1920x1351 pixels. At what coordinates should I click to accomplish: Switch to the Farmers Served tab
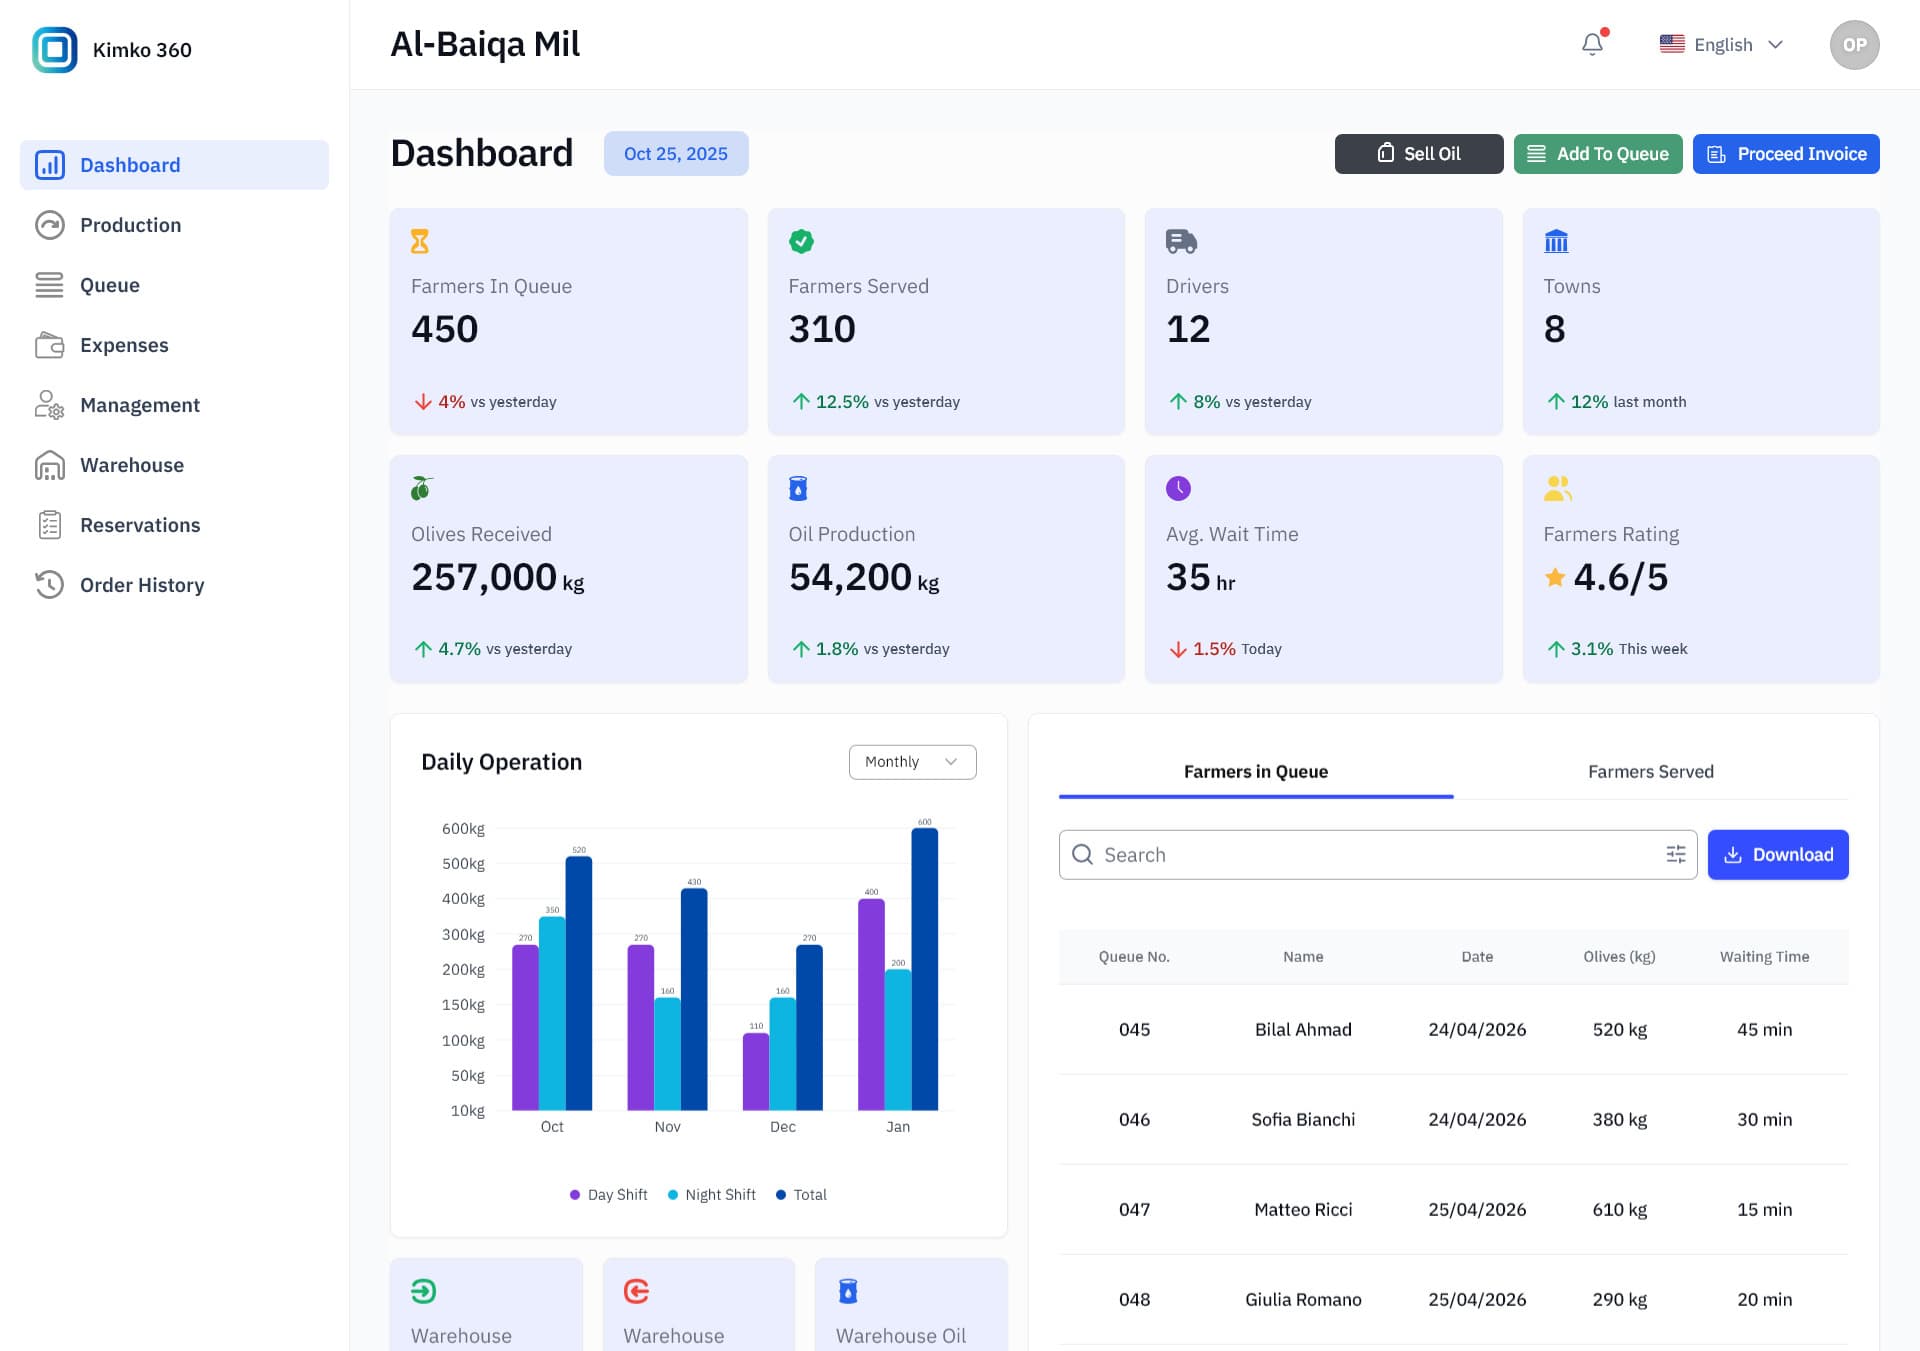pyautogui.click(x=1650, y=771)
